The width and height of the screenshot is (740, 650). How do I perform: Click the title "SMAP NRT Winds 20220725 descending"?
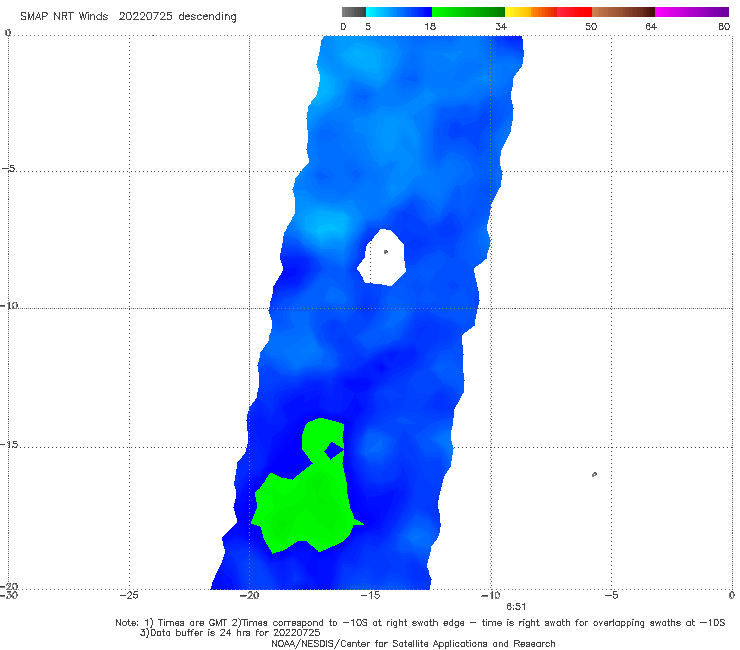(128, 17)
